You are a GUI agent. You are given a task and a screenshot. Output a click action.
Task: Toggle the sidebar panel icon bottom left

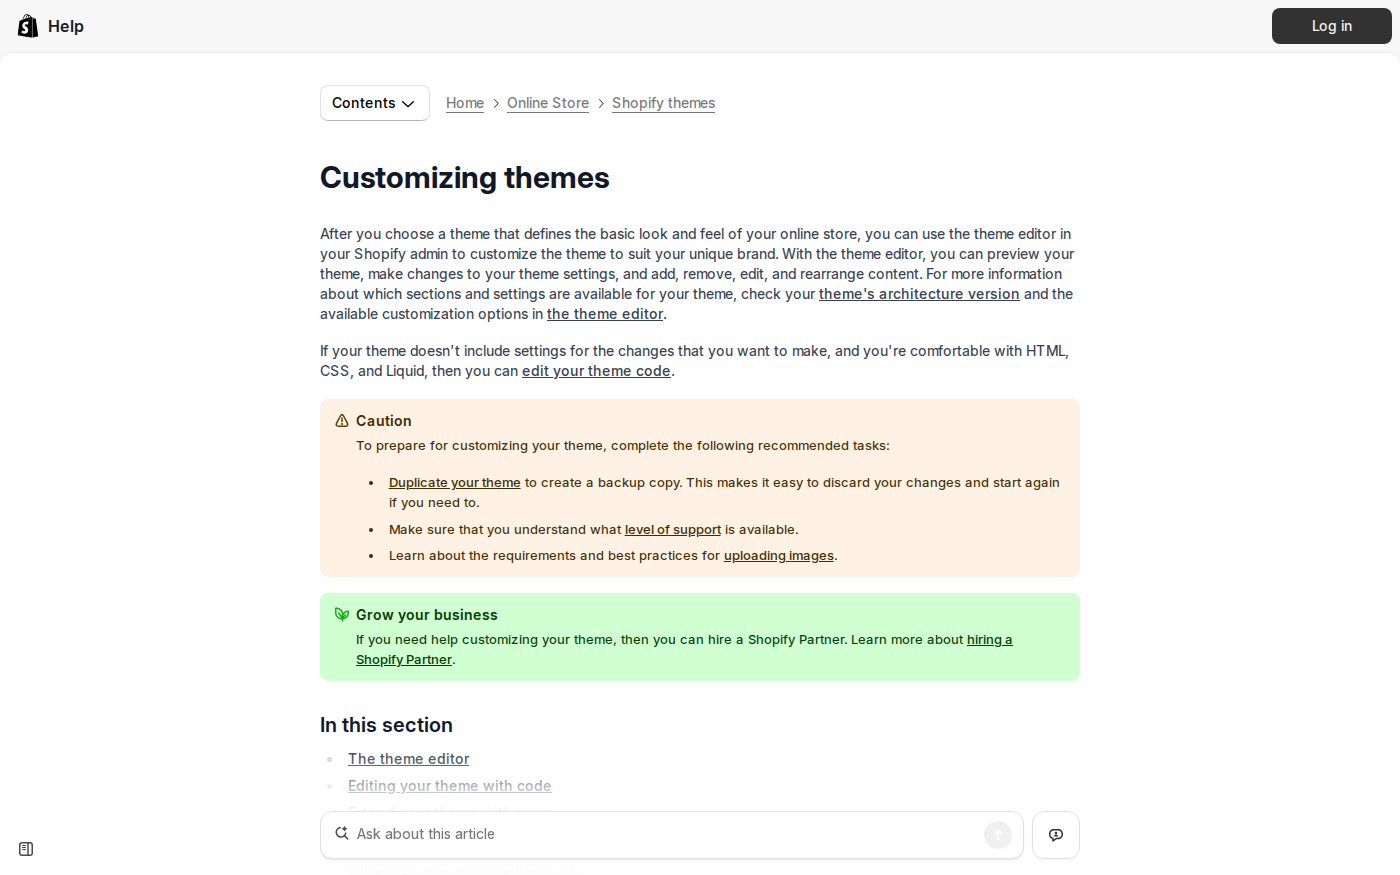25,848
